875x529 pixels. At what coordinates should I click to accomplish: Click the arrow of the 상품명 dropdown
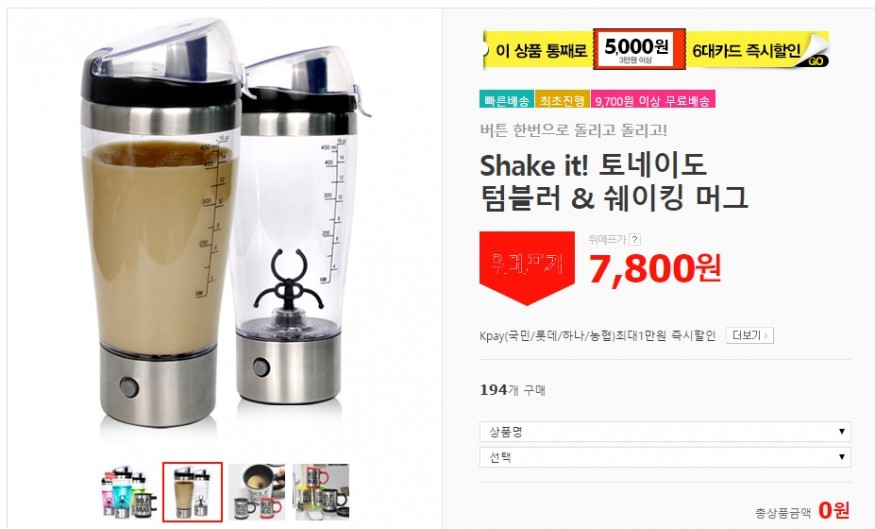tap(842, 431)
